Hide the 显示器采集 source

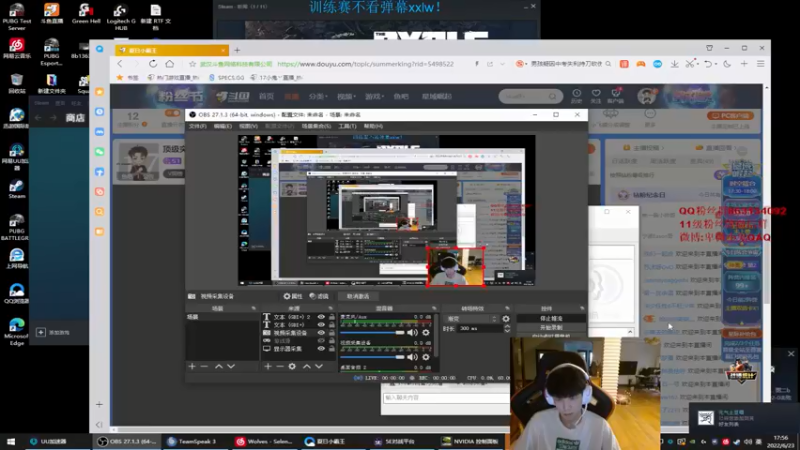(321, 349)
